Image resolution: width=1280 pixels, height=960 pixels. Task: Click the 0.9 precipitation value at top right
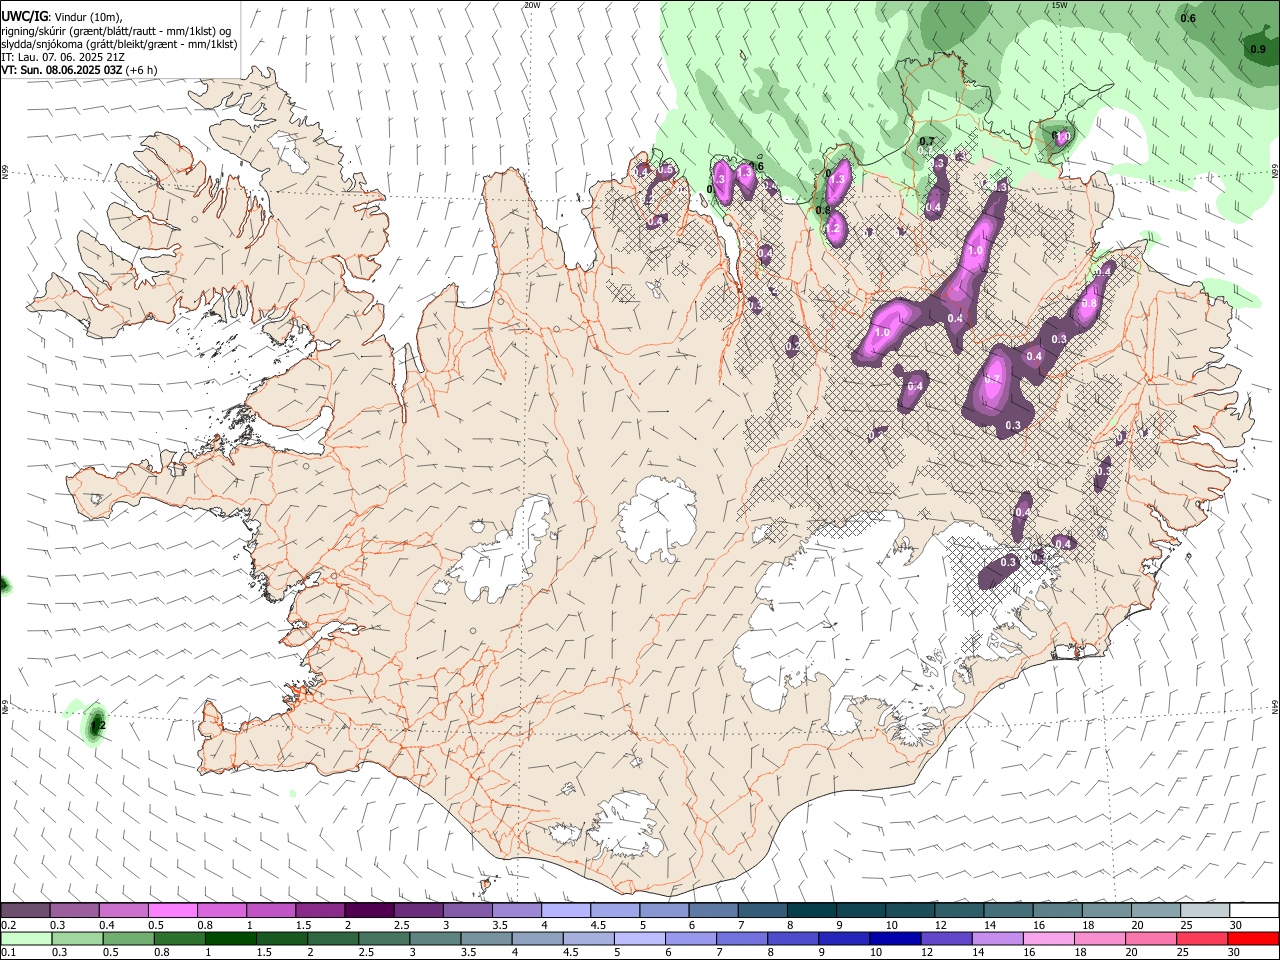[x=1258, y=49]
